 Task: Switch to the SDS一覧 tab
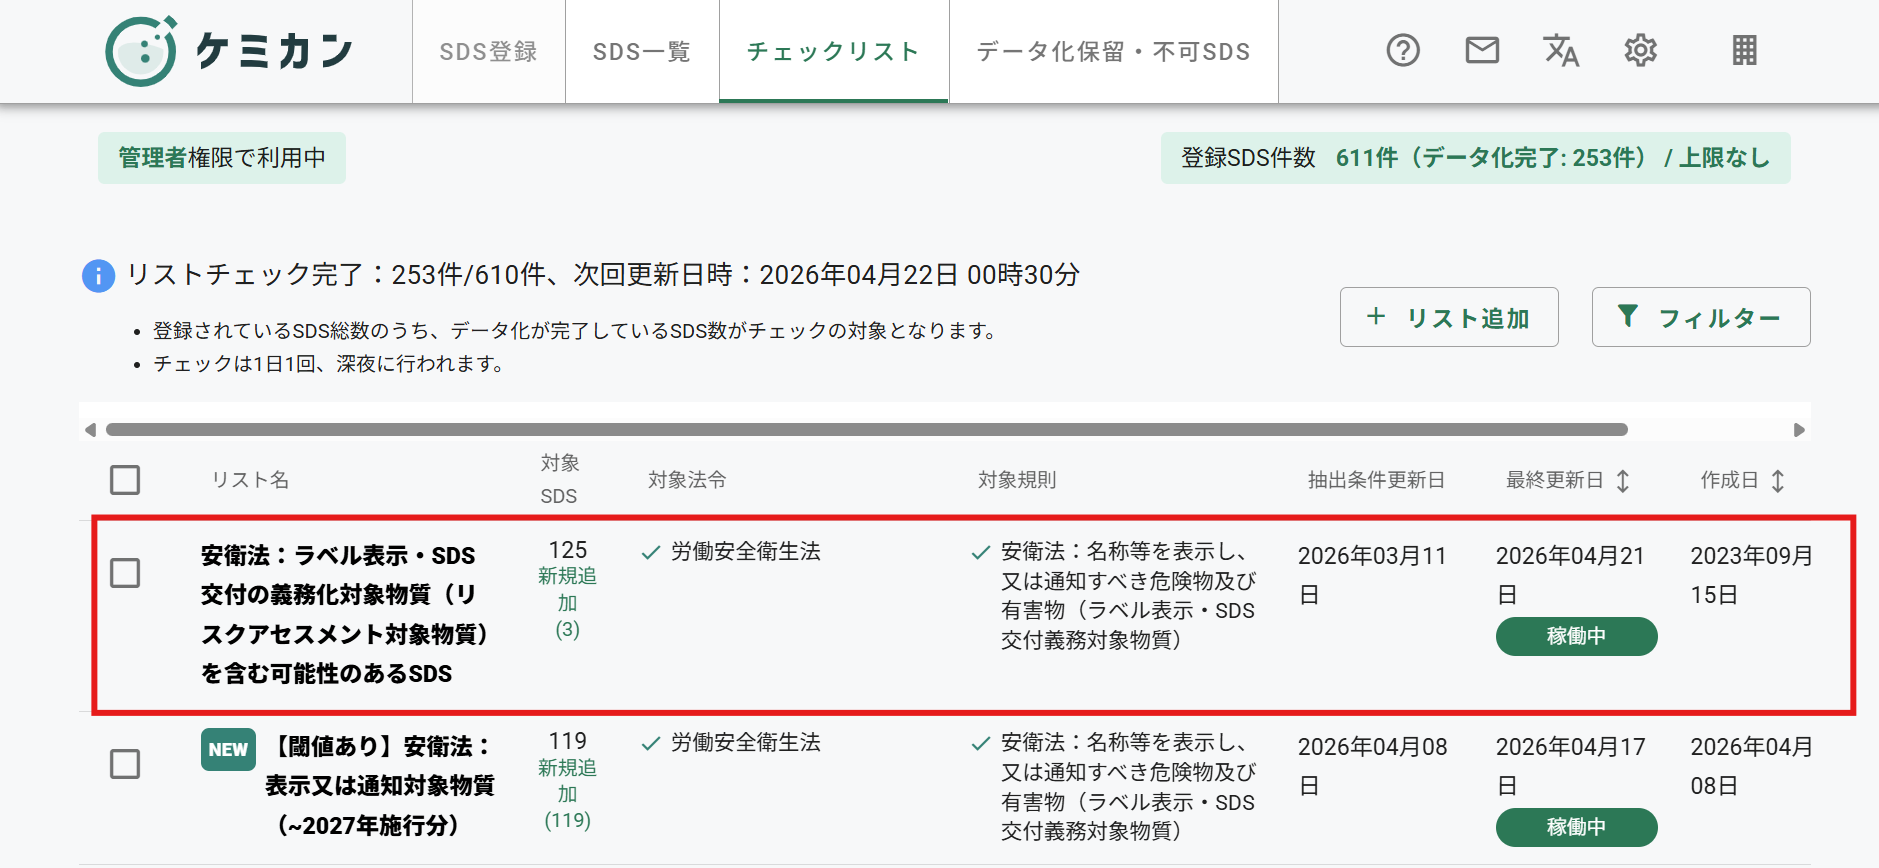tap(642, 51)
